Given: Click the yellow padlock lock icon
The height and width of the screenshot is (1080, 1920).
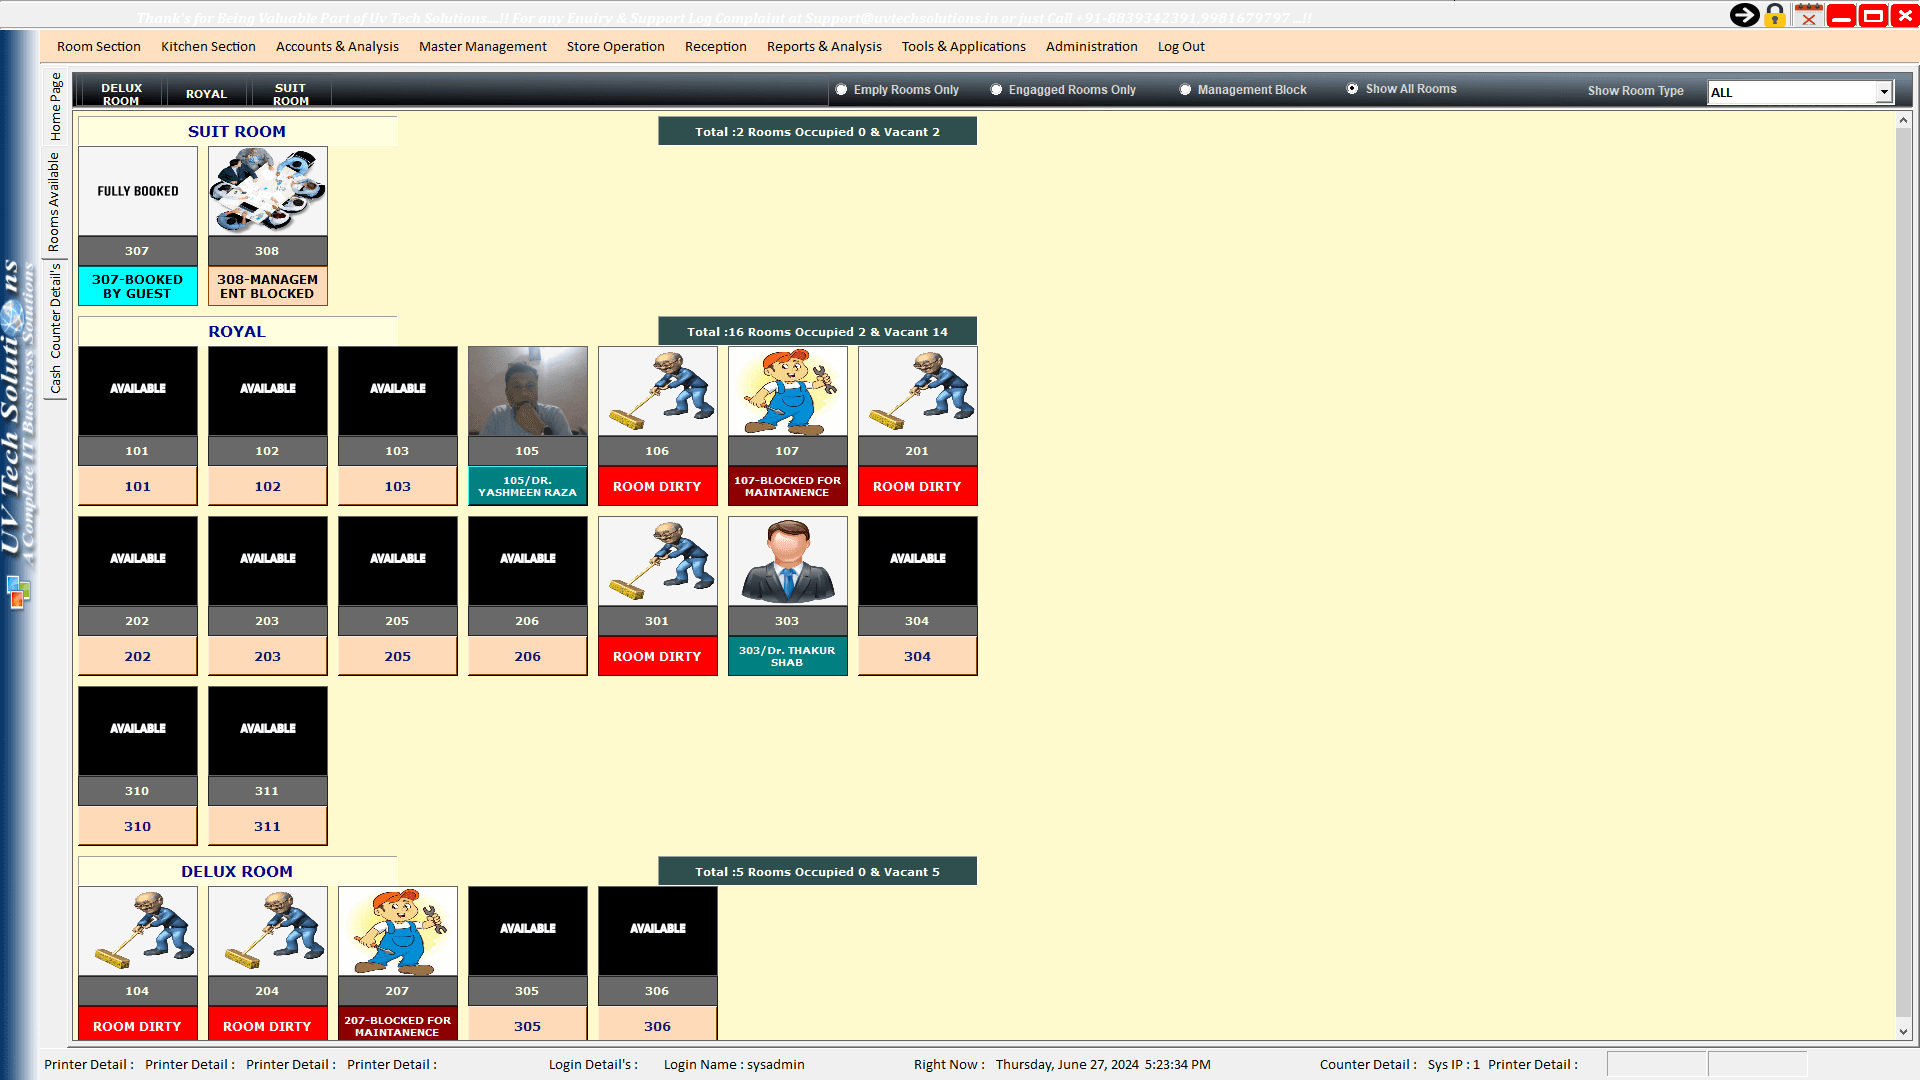Looking at the screenshot, I should tap(1775, 15).
